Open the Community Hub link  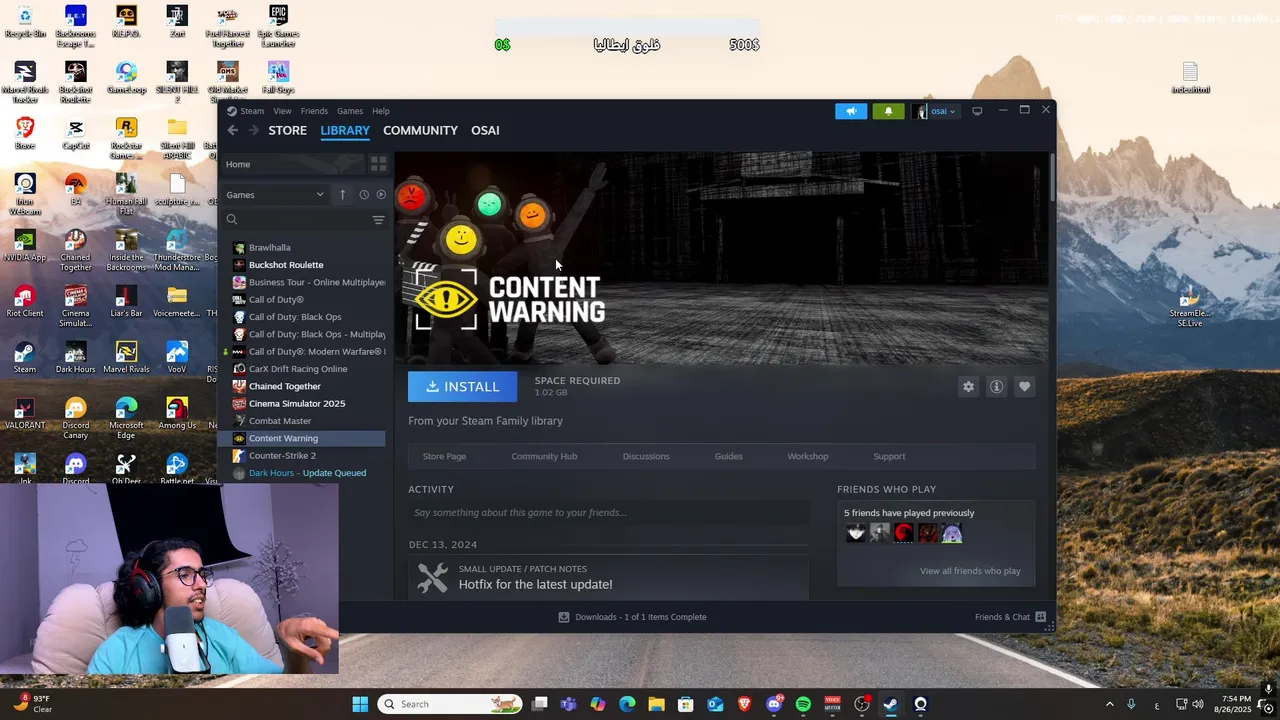(544, 456)
